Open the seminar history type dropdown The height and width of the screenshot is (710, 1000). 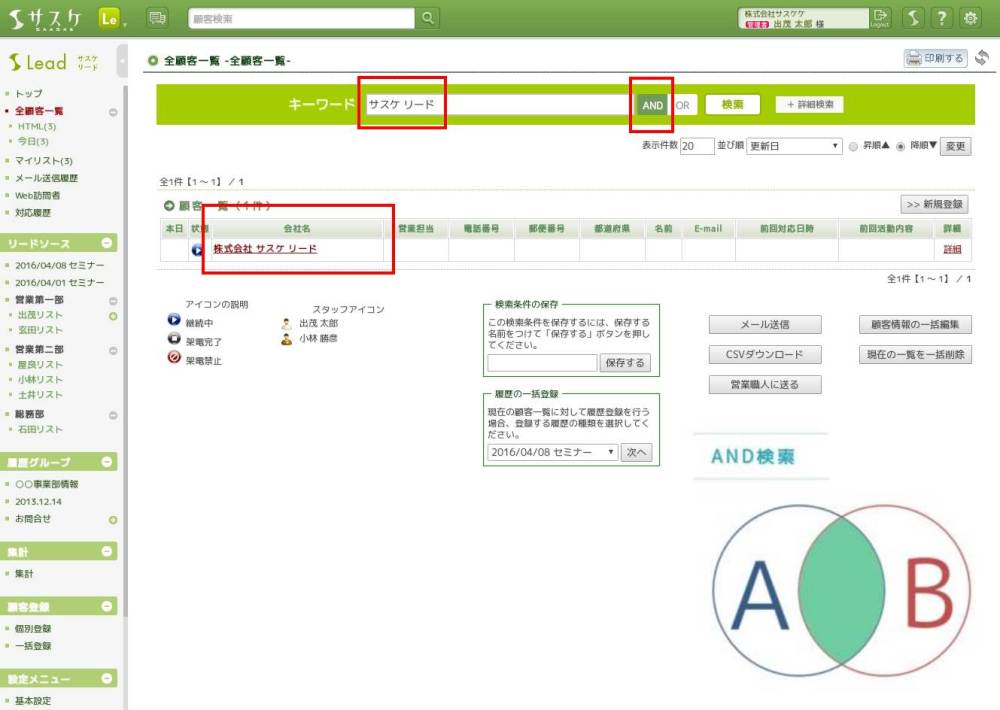tap(553, 452)
